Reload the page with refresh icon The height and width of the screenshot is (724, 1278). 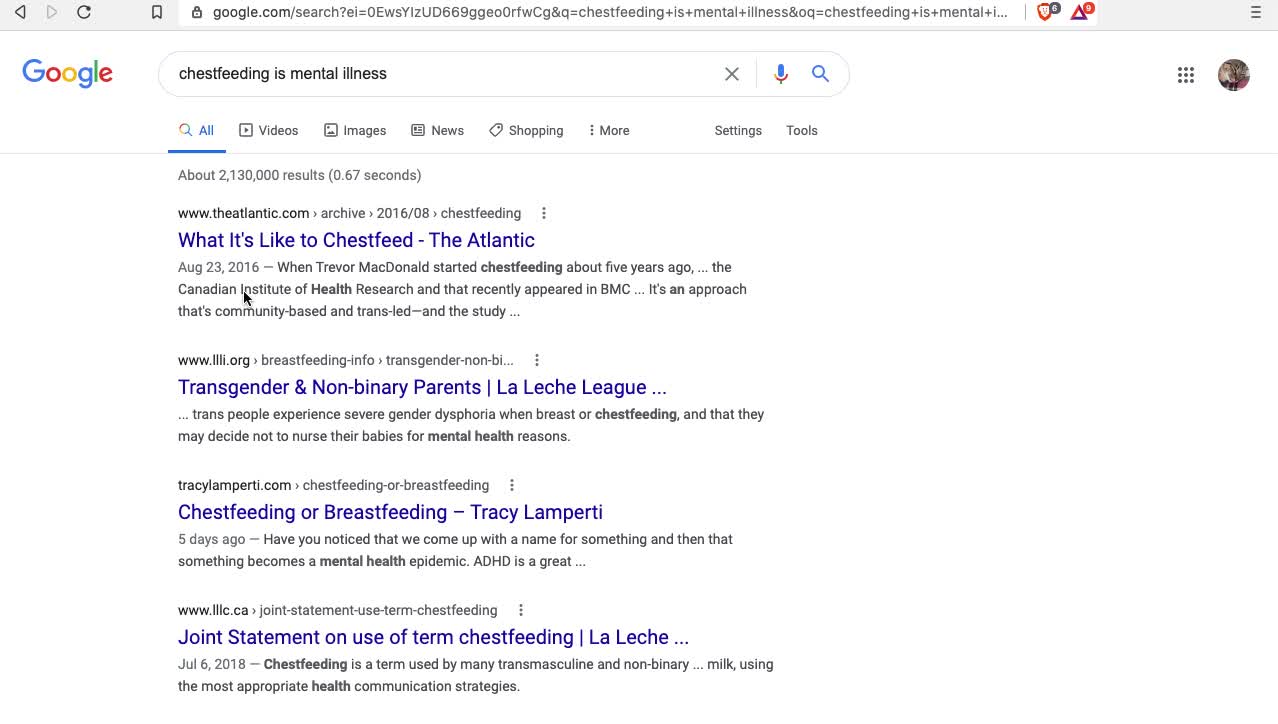(x=84, y=12)
